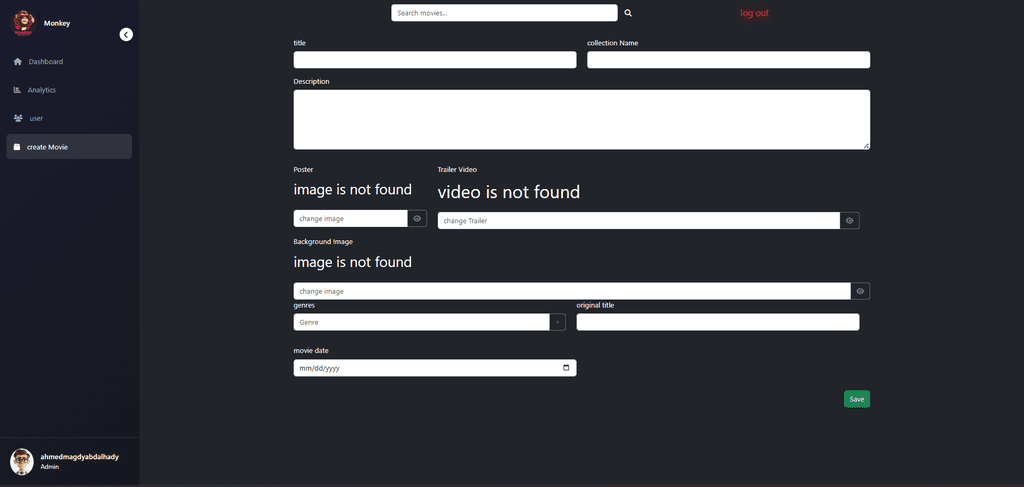Click the Analytics chart icon

17,90
